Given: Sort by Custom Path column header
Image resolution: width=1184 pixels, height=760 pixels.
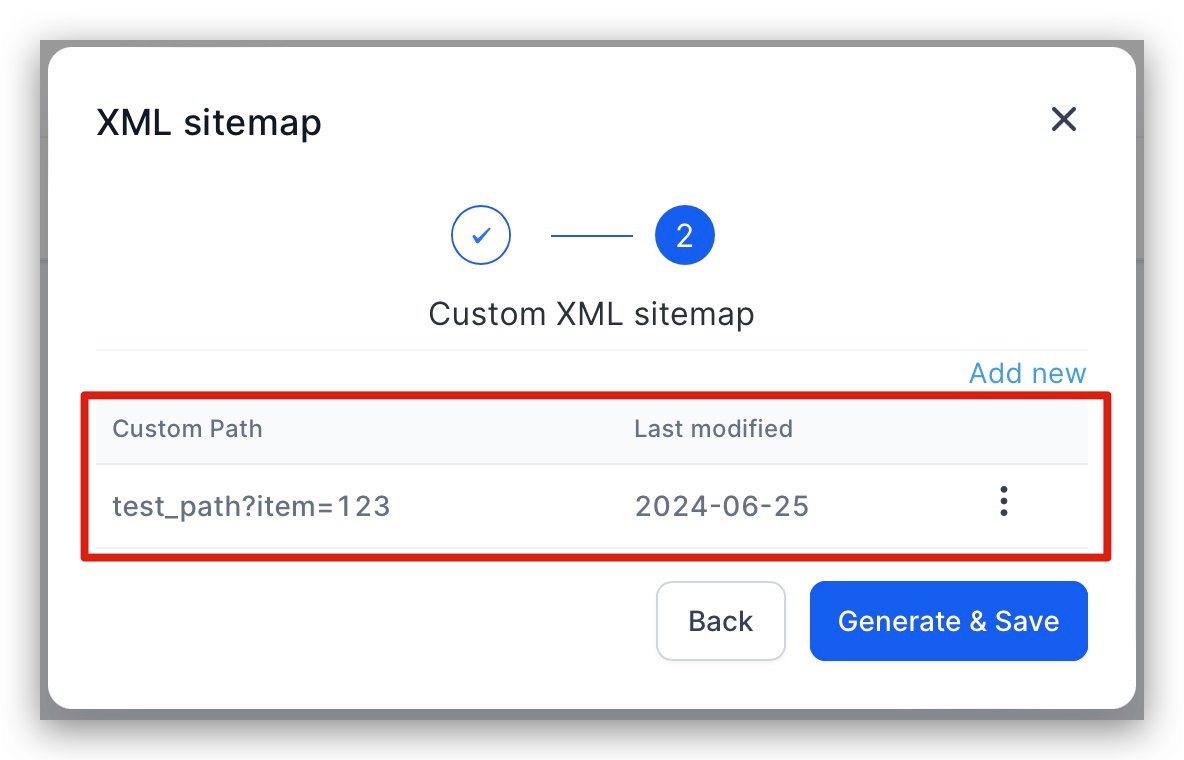Looking at the screenshot, I should 187,429.
